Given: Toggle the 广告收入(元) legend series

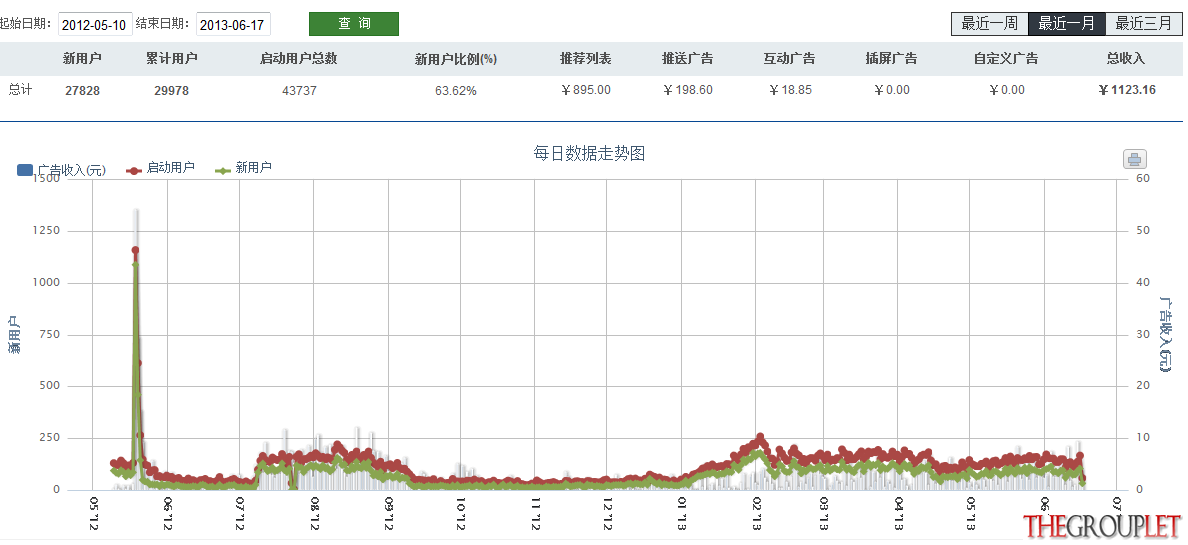Looking at the screenshot, I should click(x=61, y=170).
